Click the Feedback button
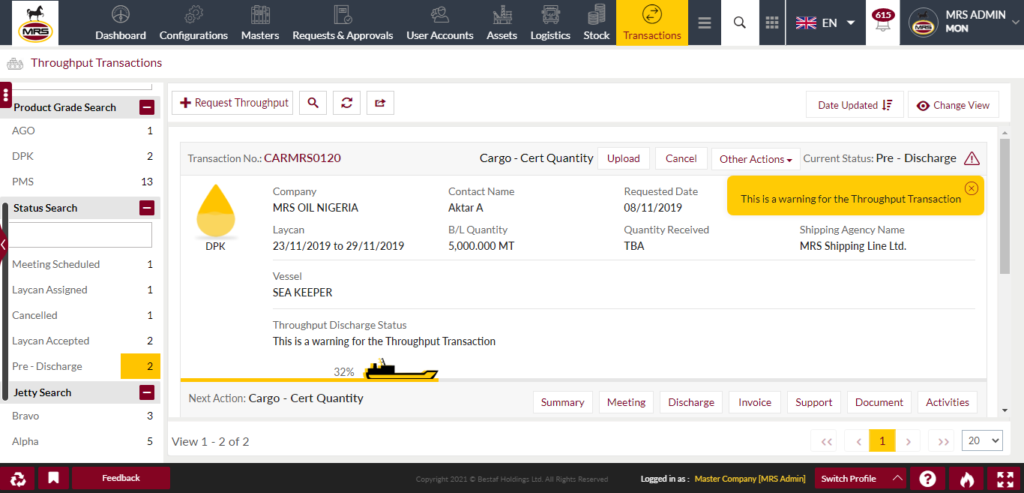This screenshot has width=1024, height=493. pos(121,478)
